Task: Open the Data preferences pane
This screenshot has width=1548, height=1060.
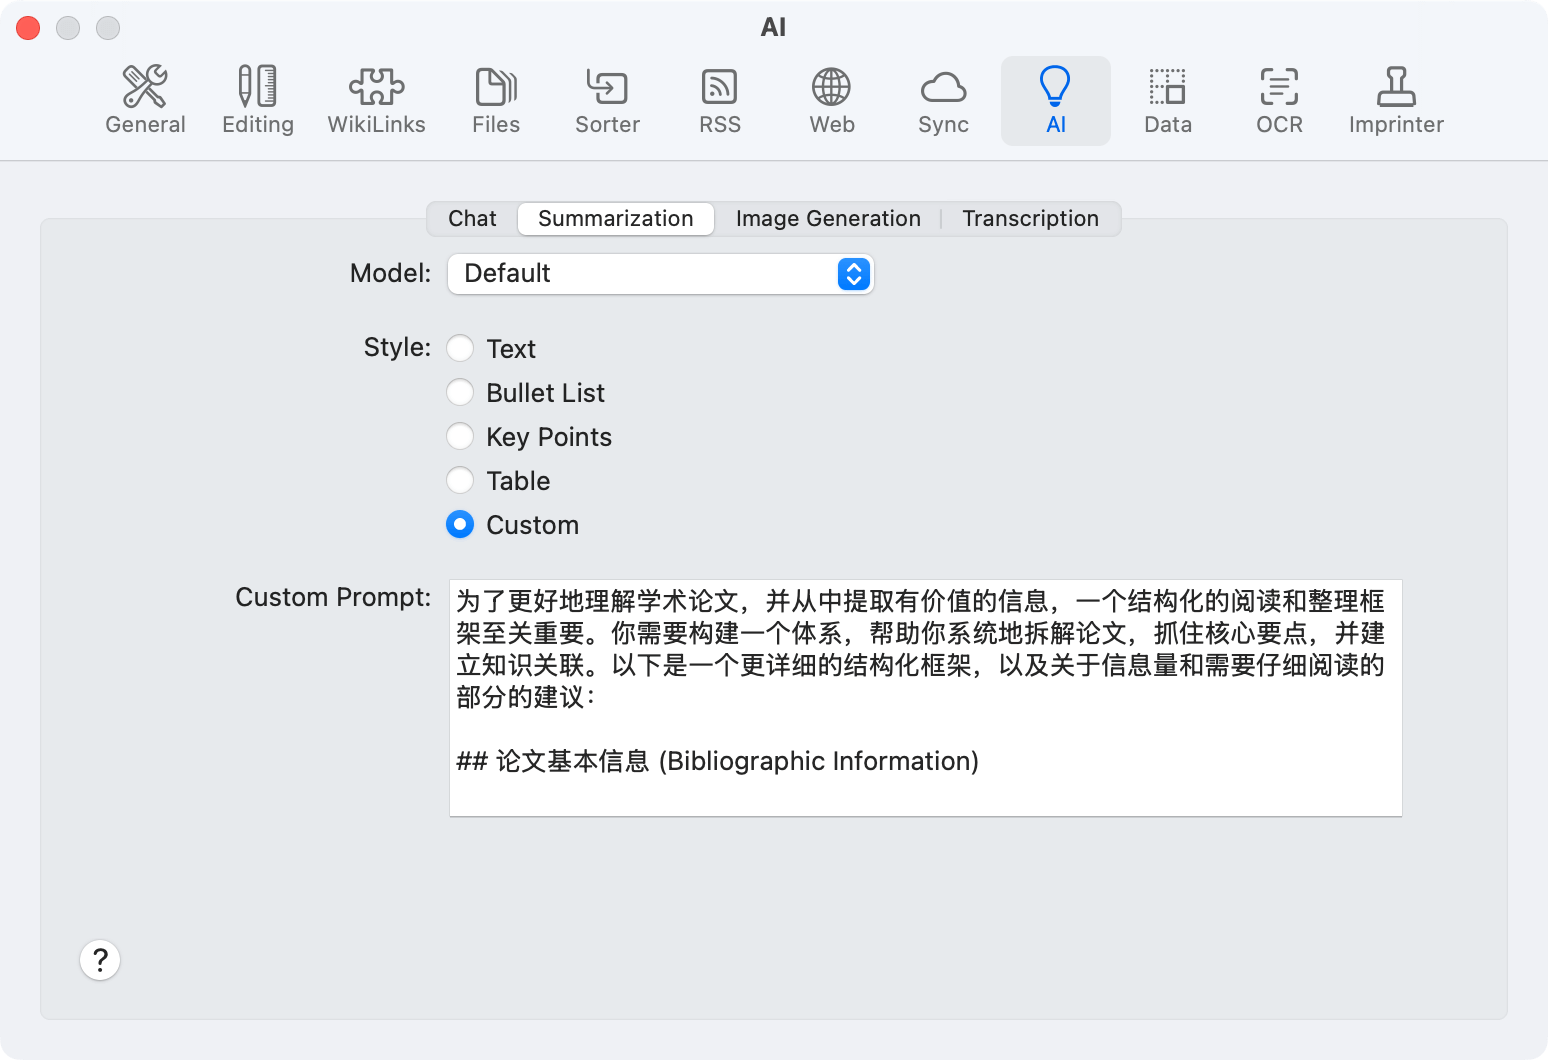Action: coord(1167,100)
